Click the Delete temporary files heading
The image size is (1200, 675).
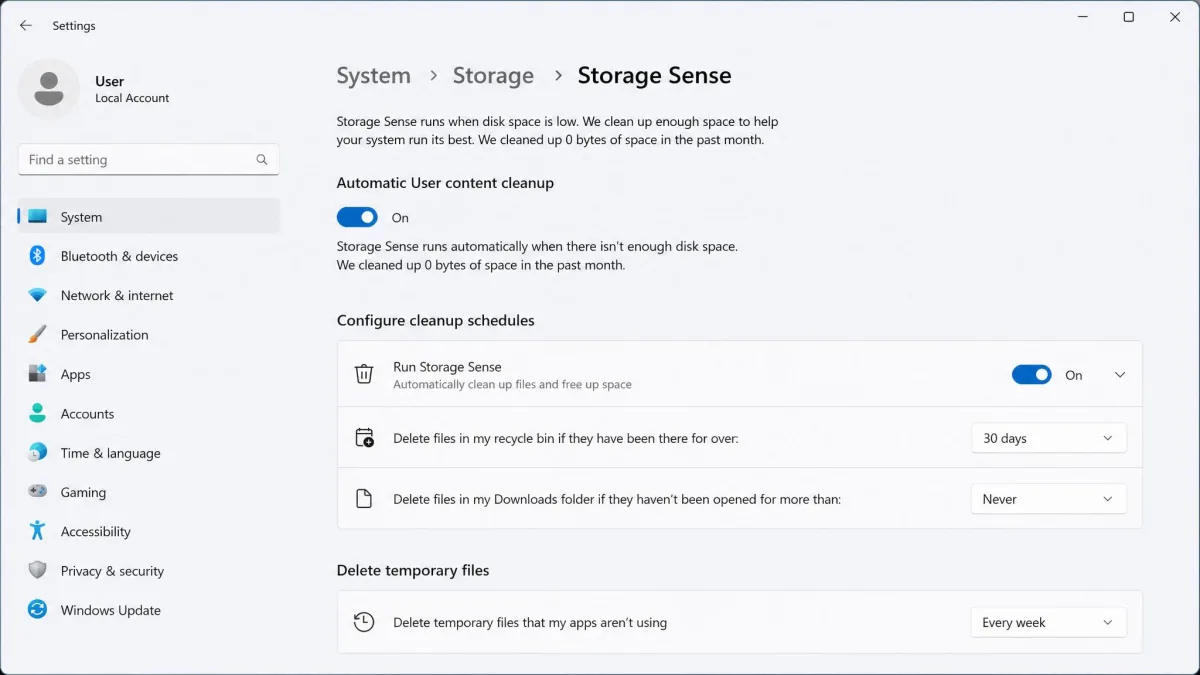pos(413,570)
